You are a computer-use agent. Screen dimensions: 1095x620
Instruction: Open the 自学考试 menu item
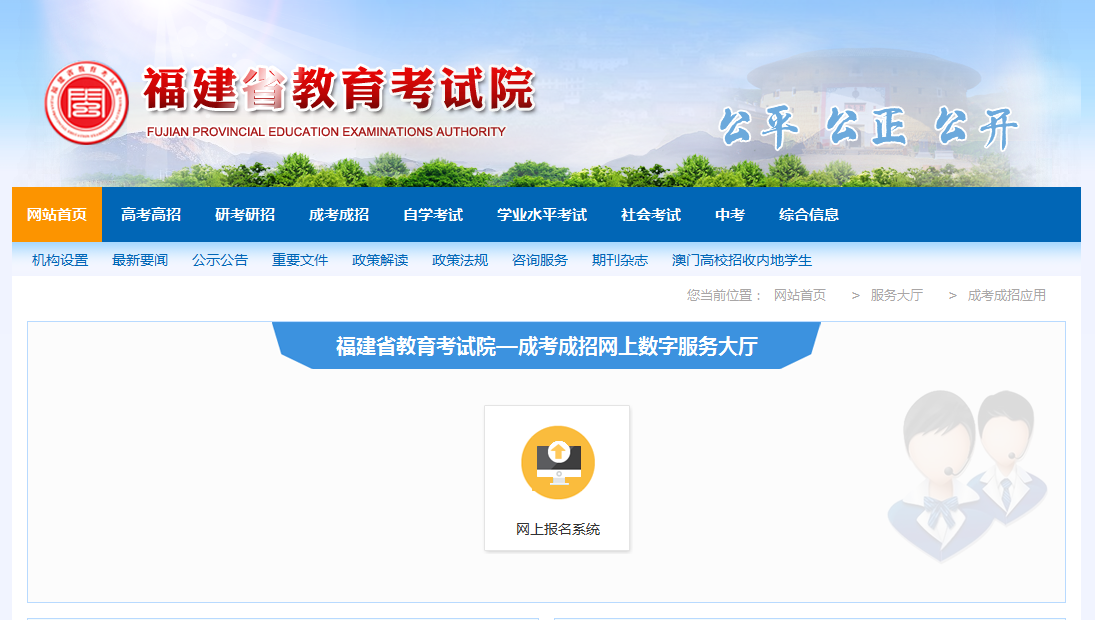[x=433, y=214]
